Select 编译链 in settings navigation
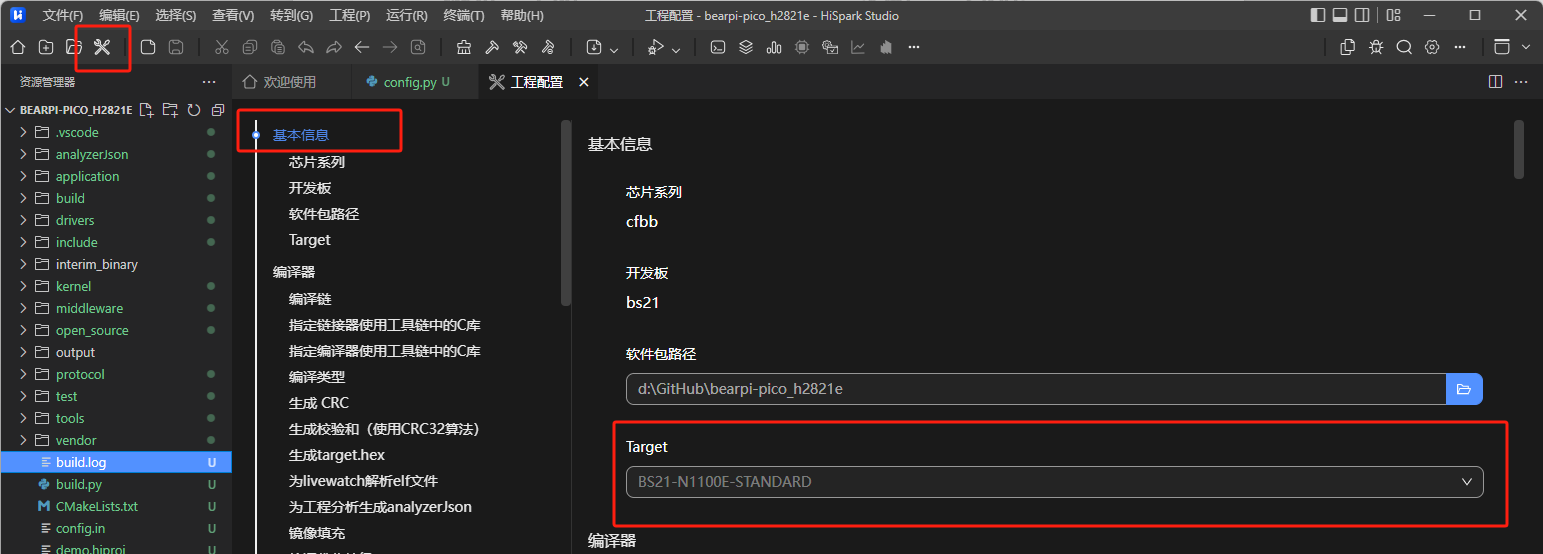1543x554 pixels. click(310, 299)
